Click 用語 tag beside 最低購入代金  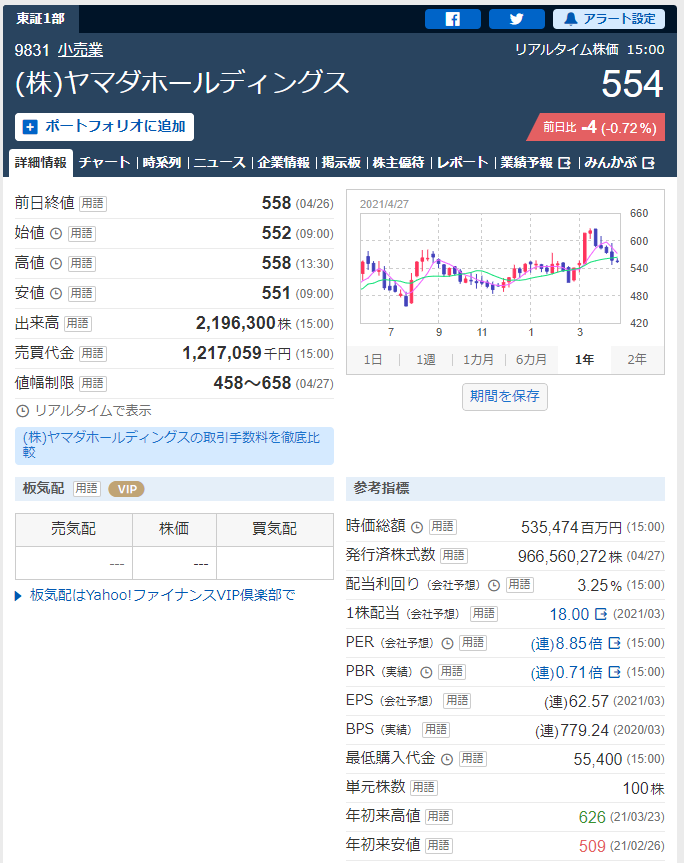[473, 758]
